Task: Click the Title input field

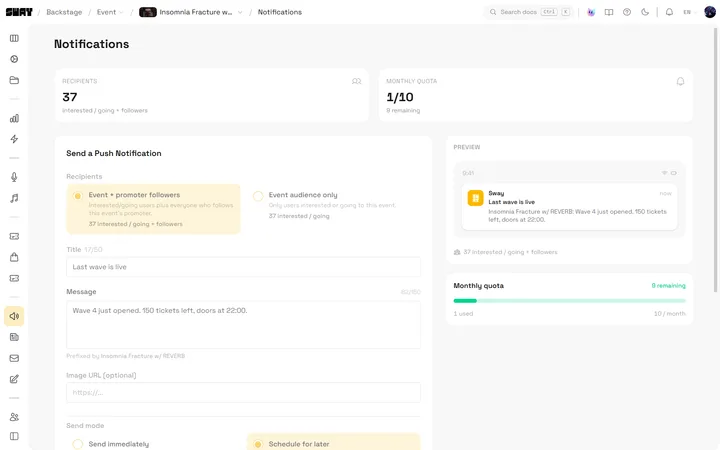Action: 243,267
